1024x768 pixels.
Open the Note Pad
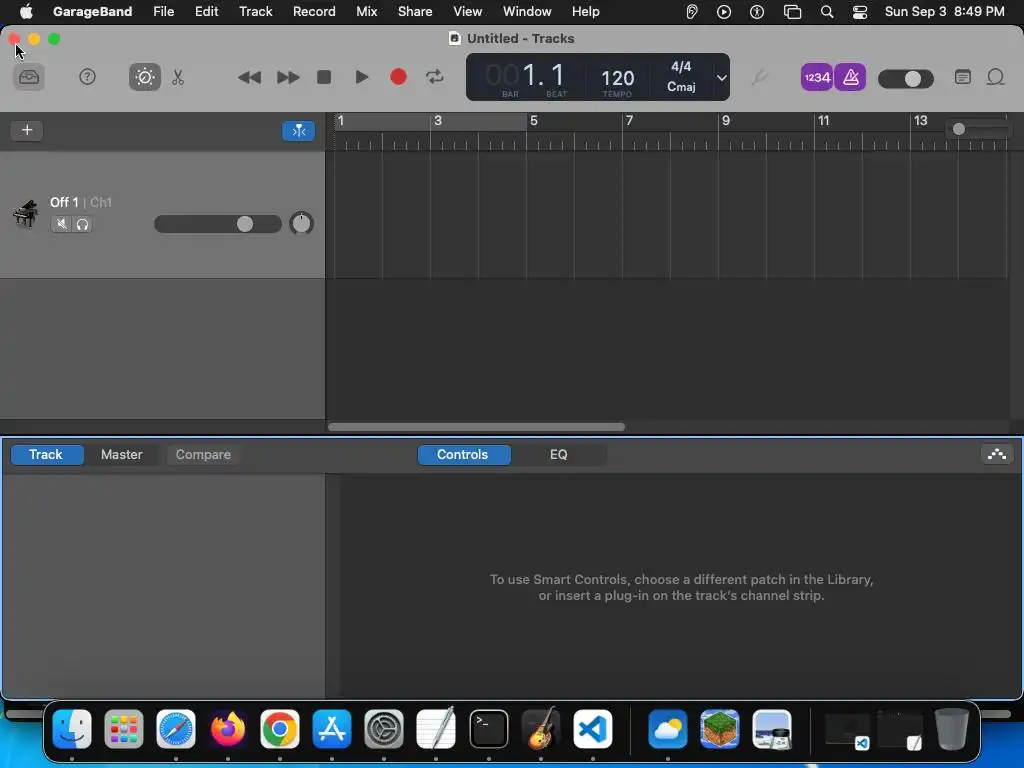963,78
